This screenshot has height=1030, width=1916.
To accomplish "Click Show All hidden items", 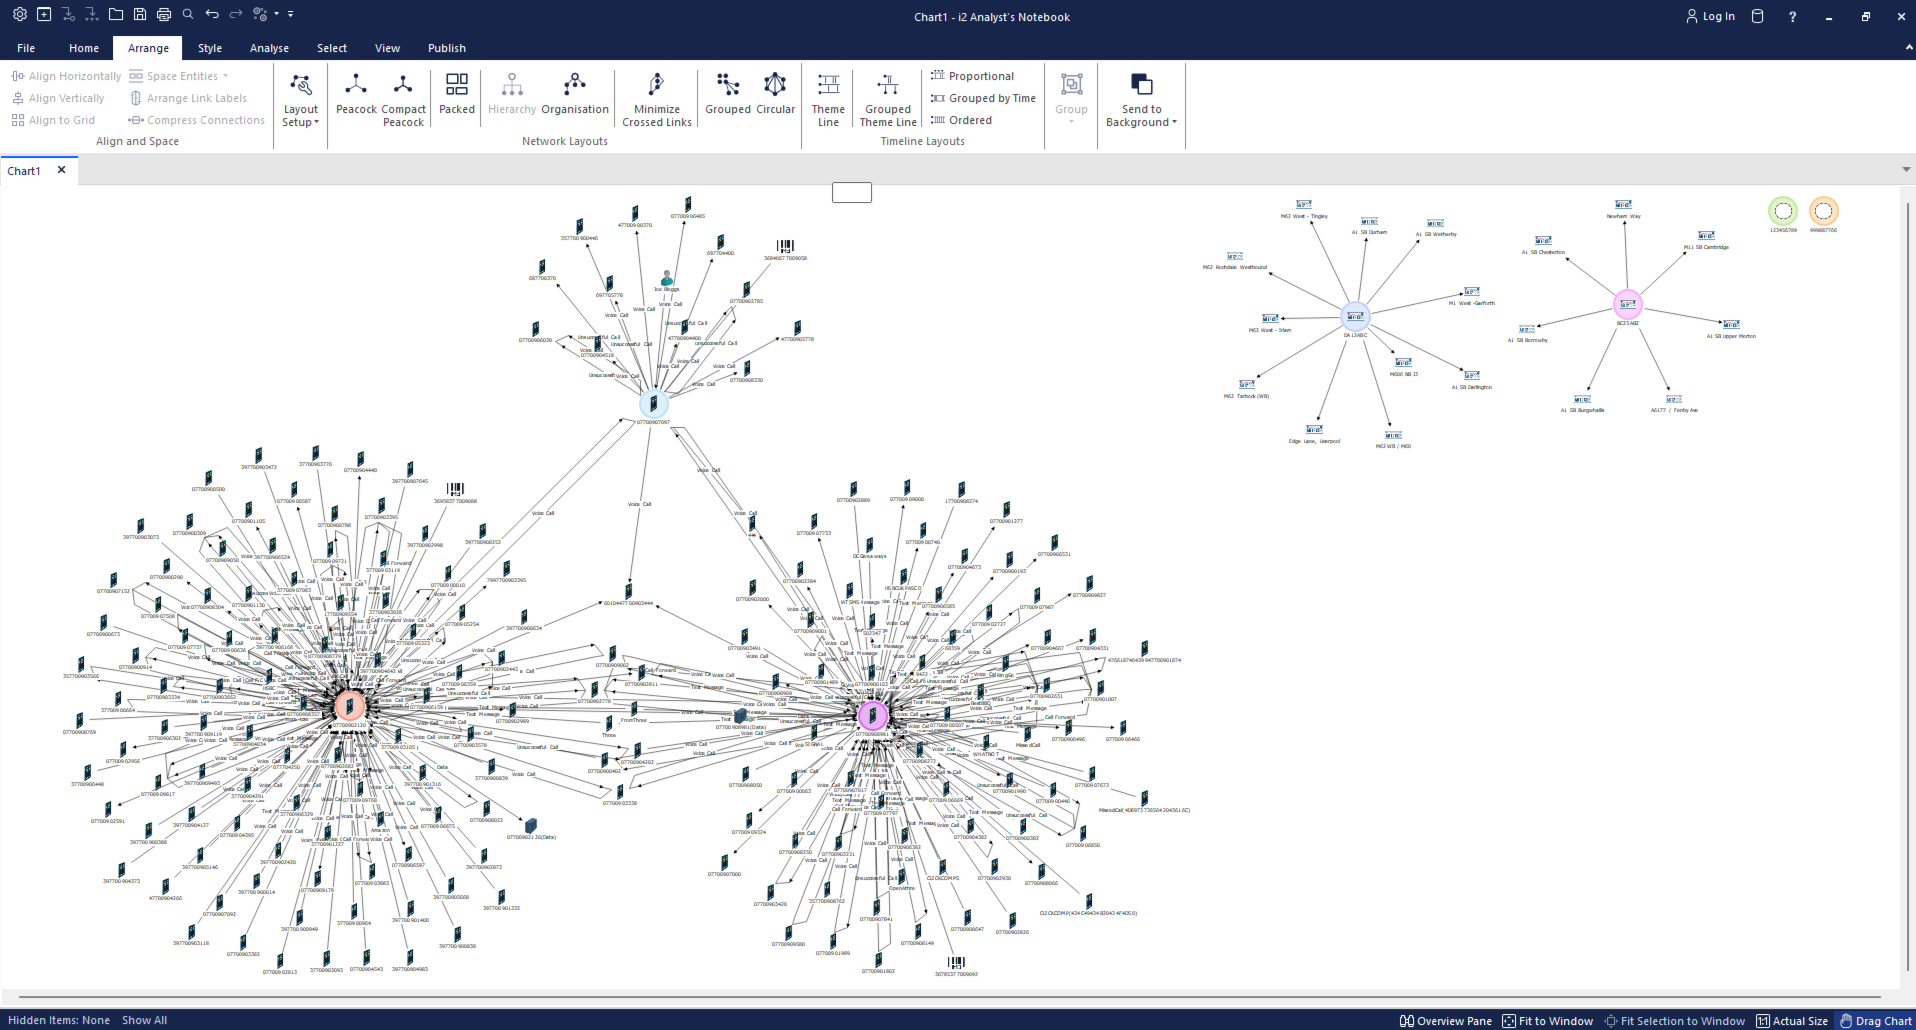I will click(144, 1020).
